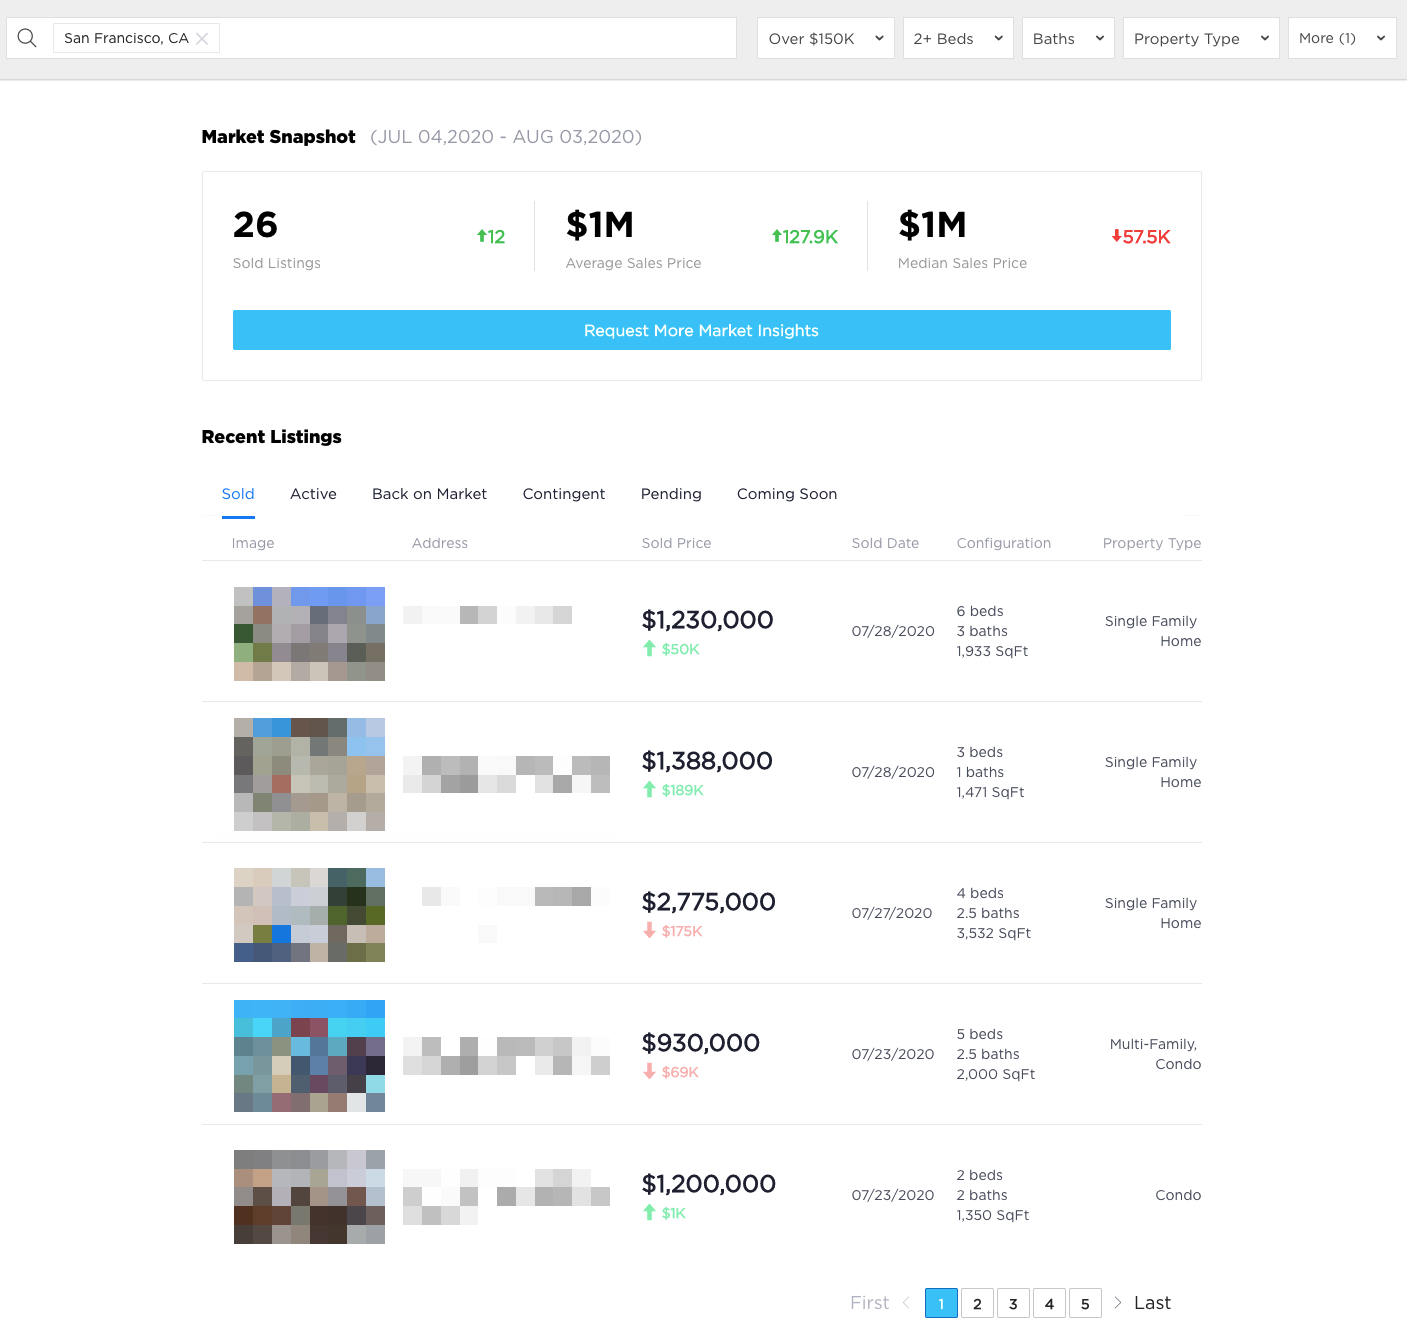Click the $2,775,000 sold price

click(x=708, y=902)
